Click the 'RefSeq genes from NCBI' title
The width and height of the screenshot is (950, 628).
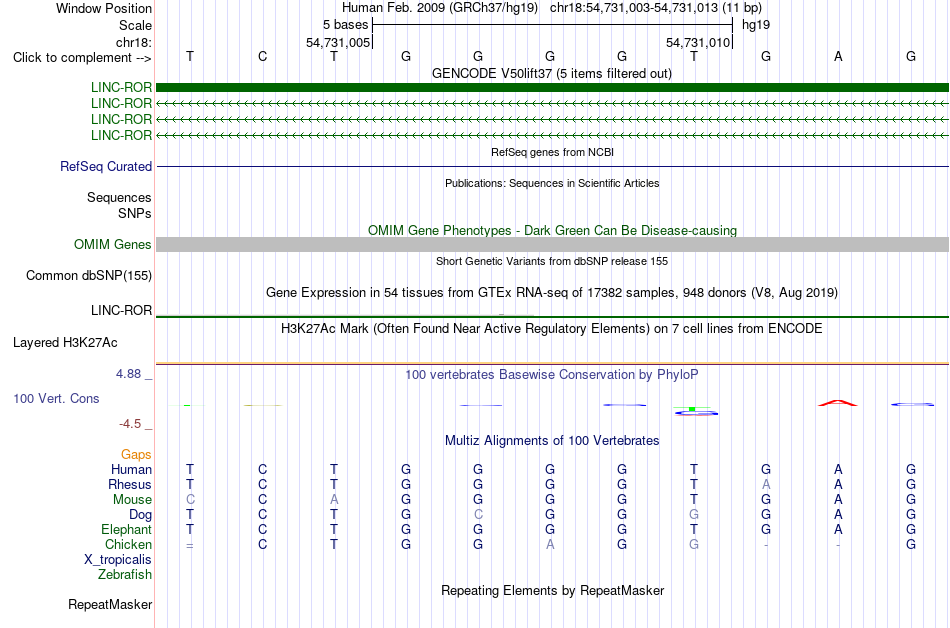[552, 153]
